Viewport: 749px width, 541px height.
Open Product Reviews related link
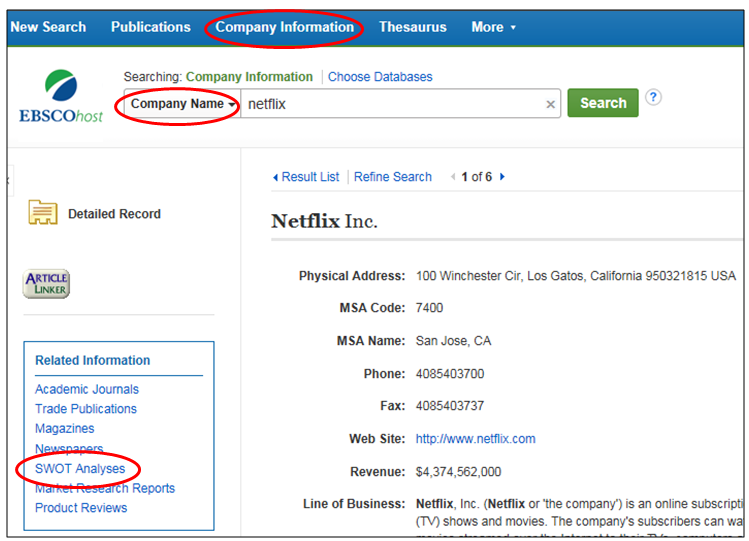(x=81, y=508)
